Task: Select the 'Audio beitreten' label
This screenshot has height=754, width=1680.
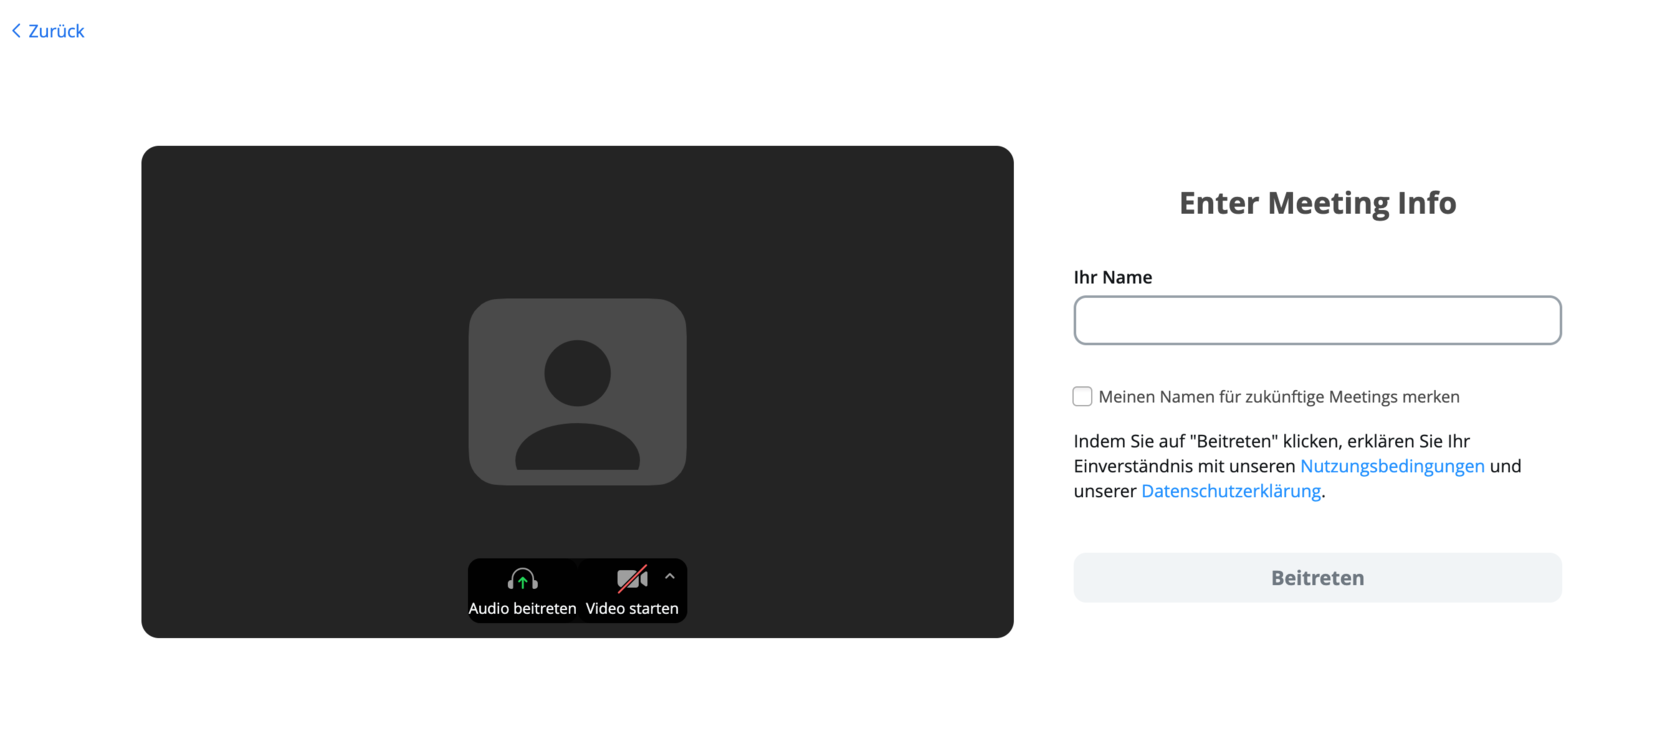Action: click(x=522, y=608)
